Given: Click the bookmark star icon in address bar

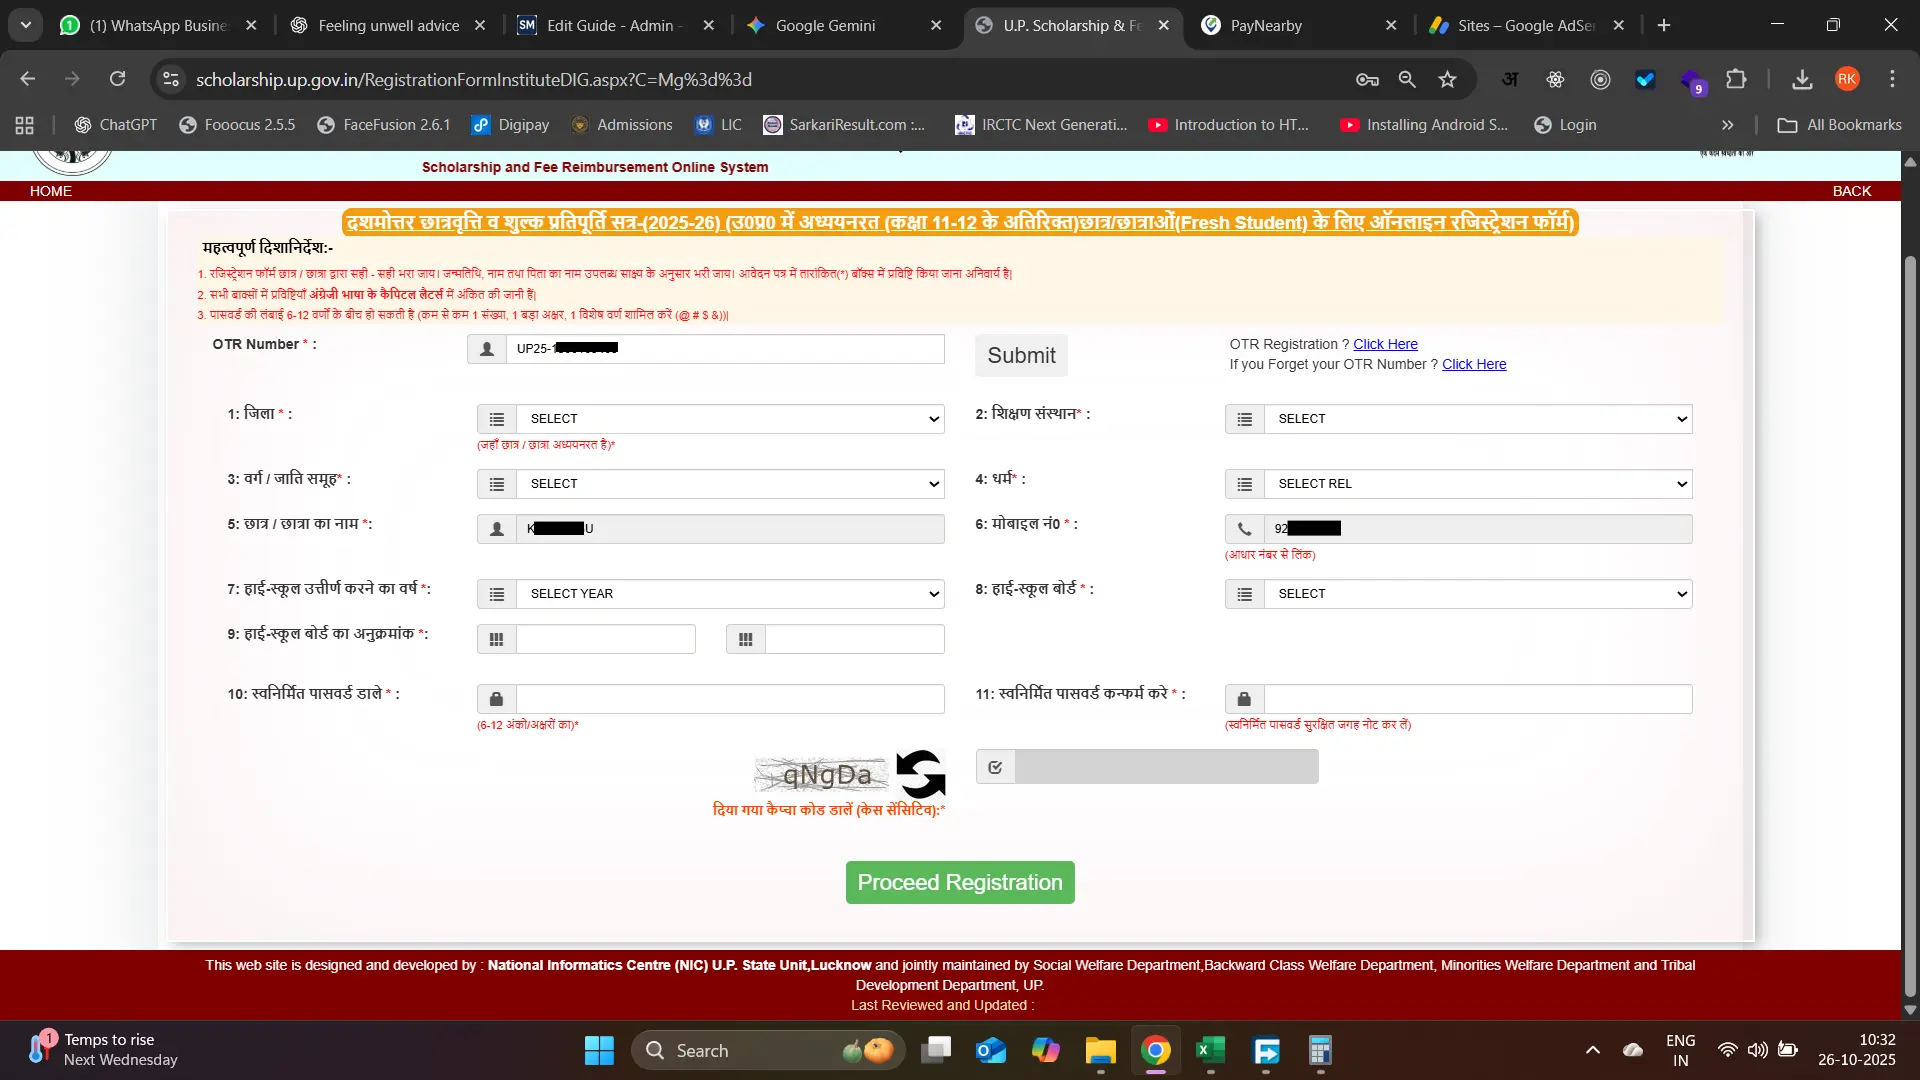Looking at the screenshot, I should click(x=1447, y=79).
